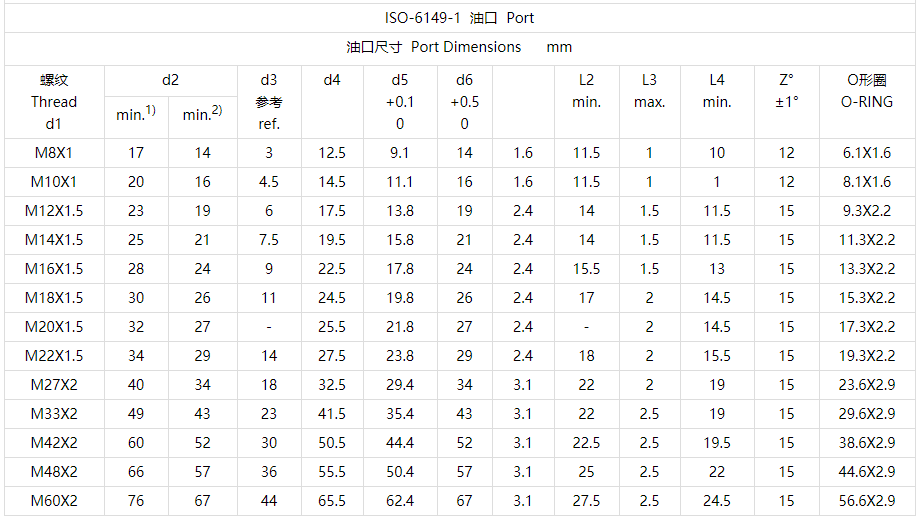Click O-ring value 23.6X2.9
The width and height of the screenshot is (920, 522).
[x=867, y=385]
